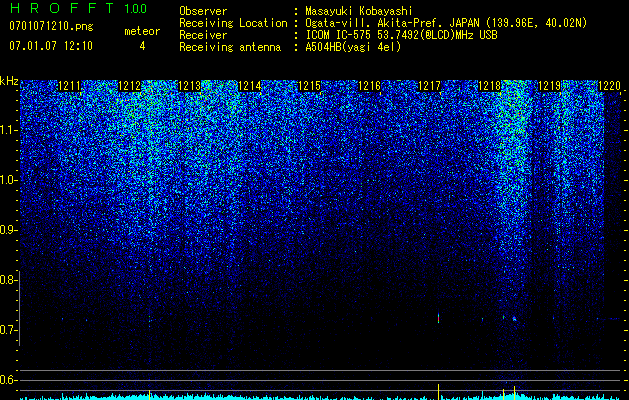Screen dimensions: 629x400
Task: Click the yellow detection bar under 1217
Action: pyautogui.click(x=438, y=391)
